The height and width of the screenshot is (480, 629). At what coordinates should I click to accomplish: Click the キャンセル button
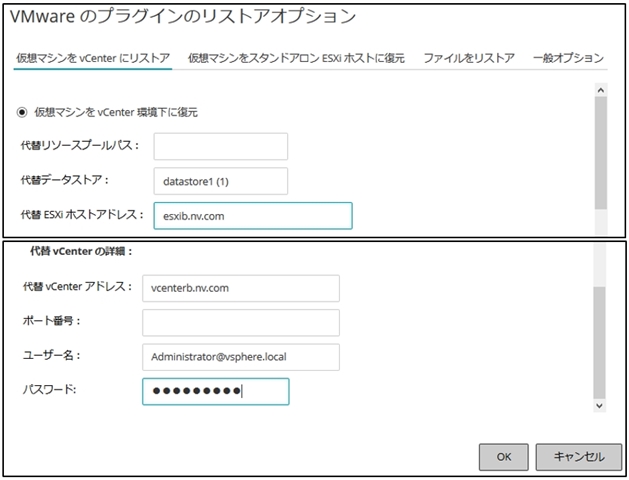click(578, 457)
